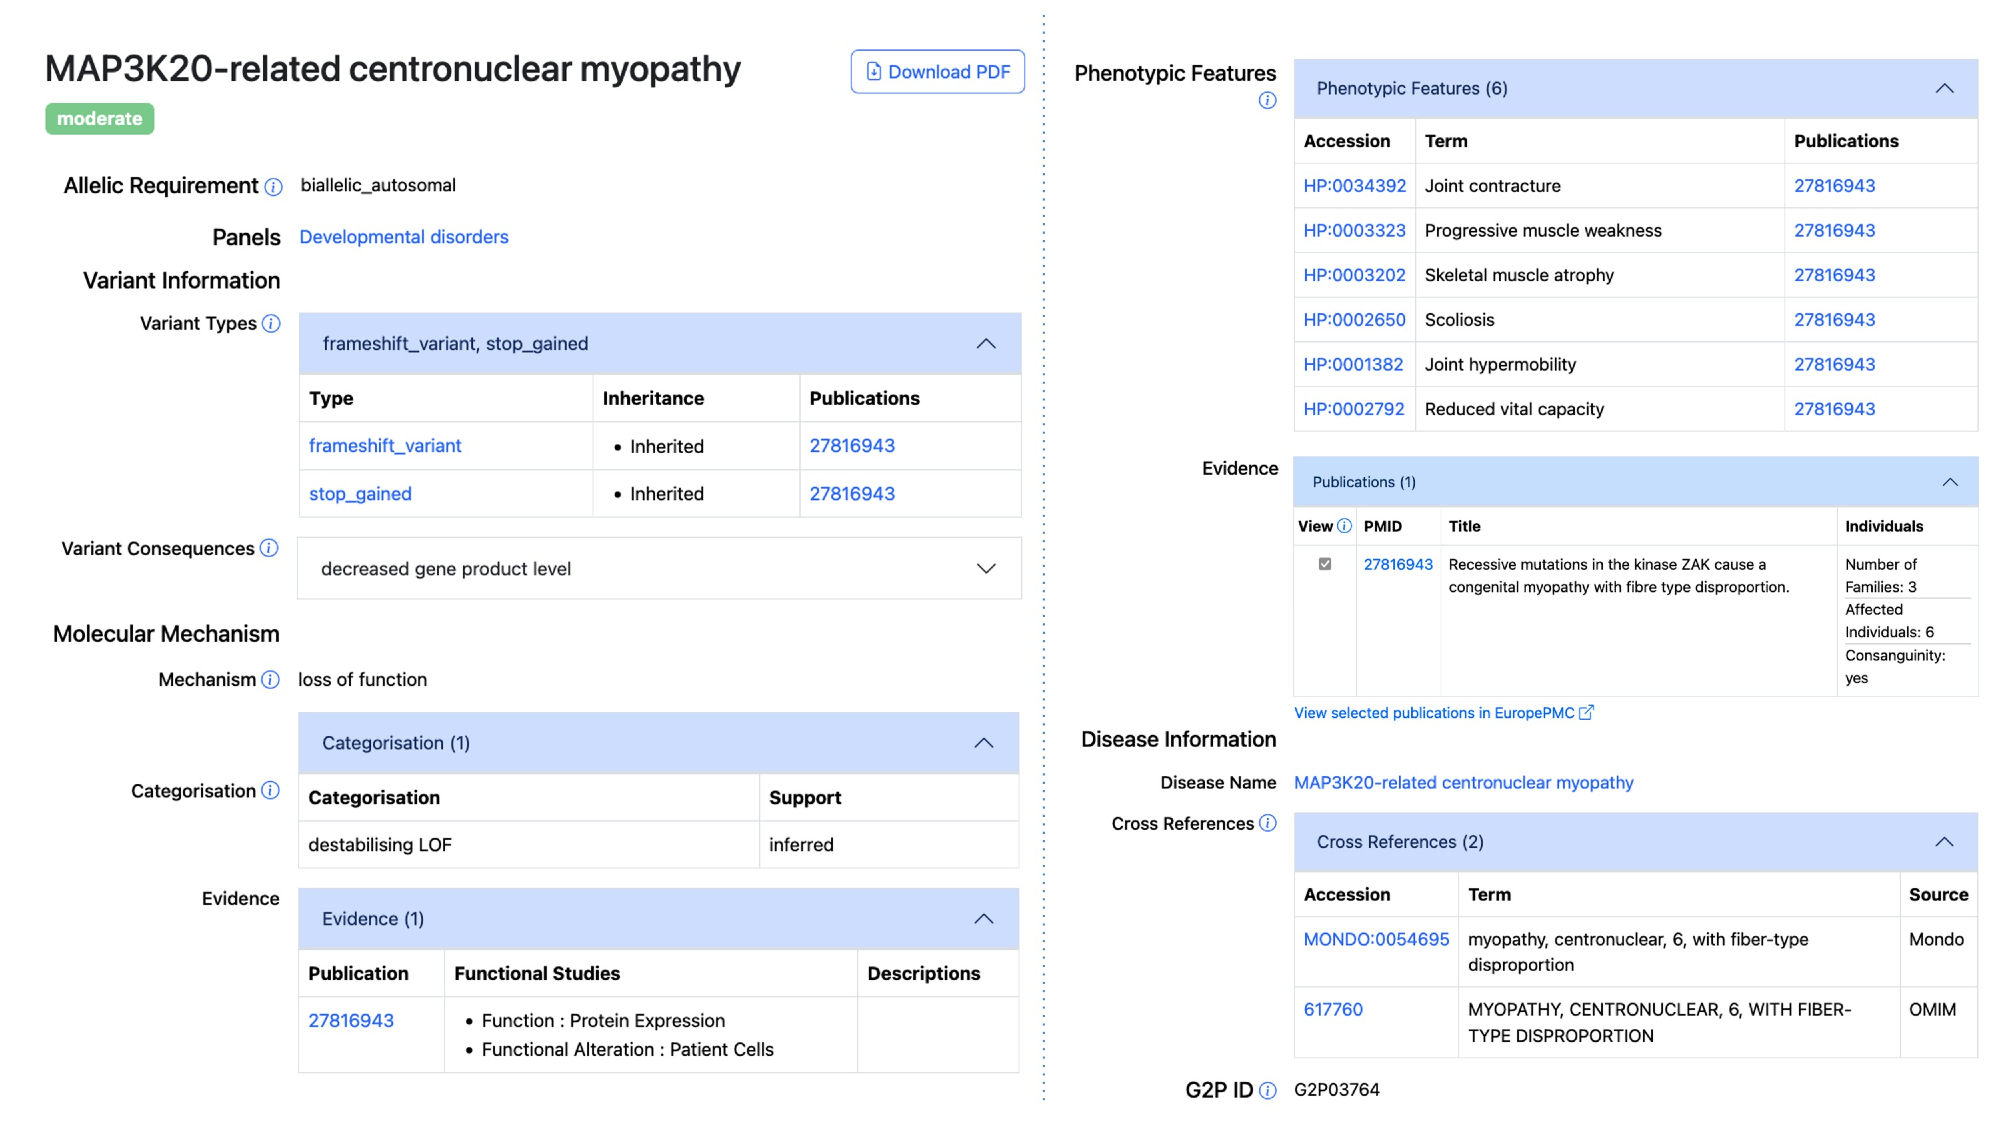Click info icon next to G2P ID
The width and height of the screenshot is (2000, 1125).
tap(1267, 1090)
